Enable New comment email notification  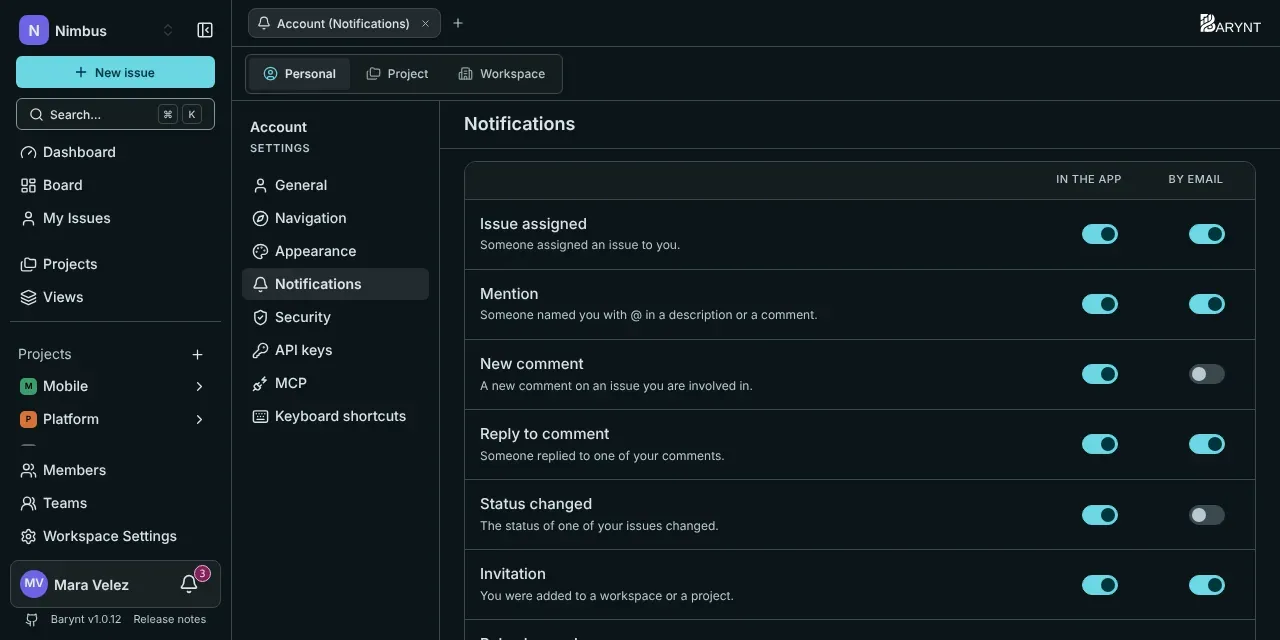tap(1207, 374)
